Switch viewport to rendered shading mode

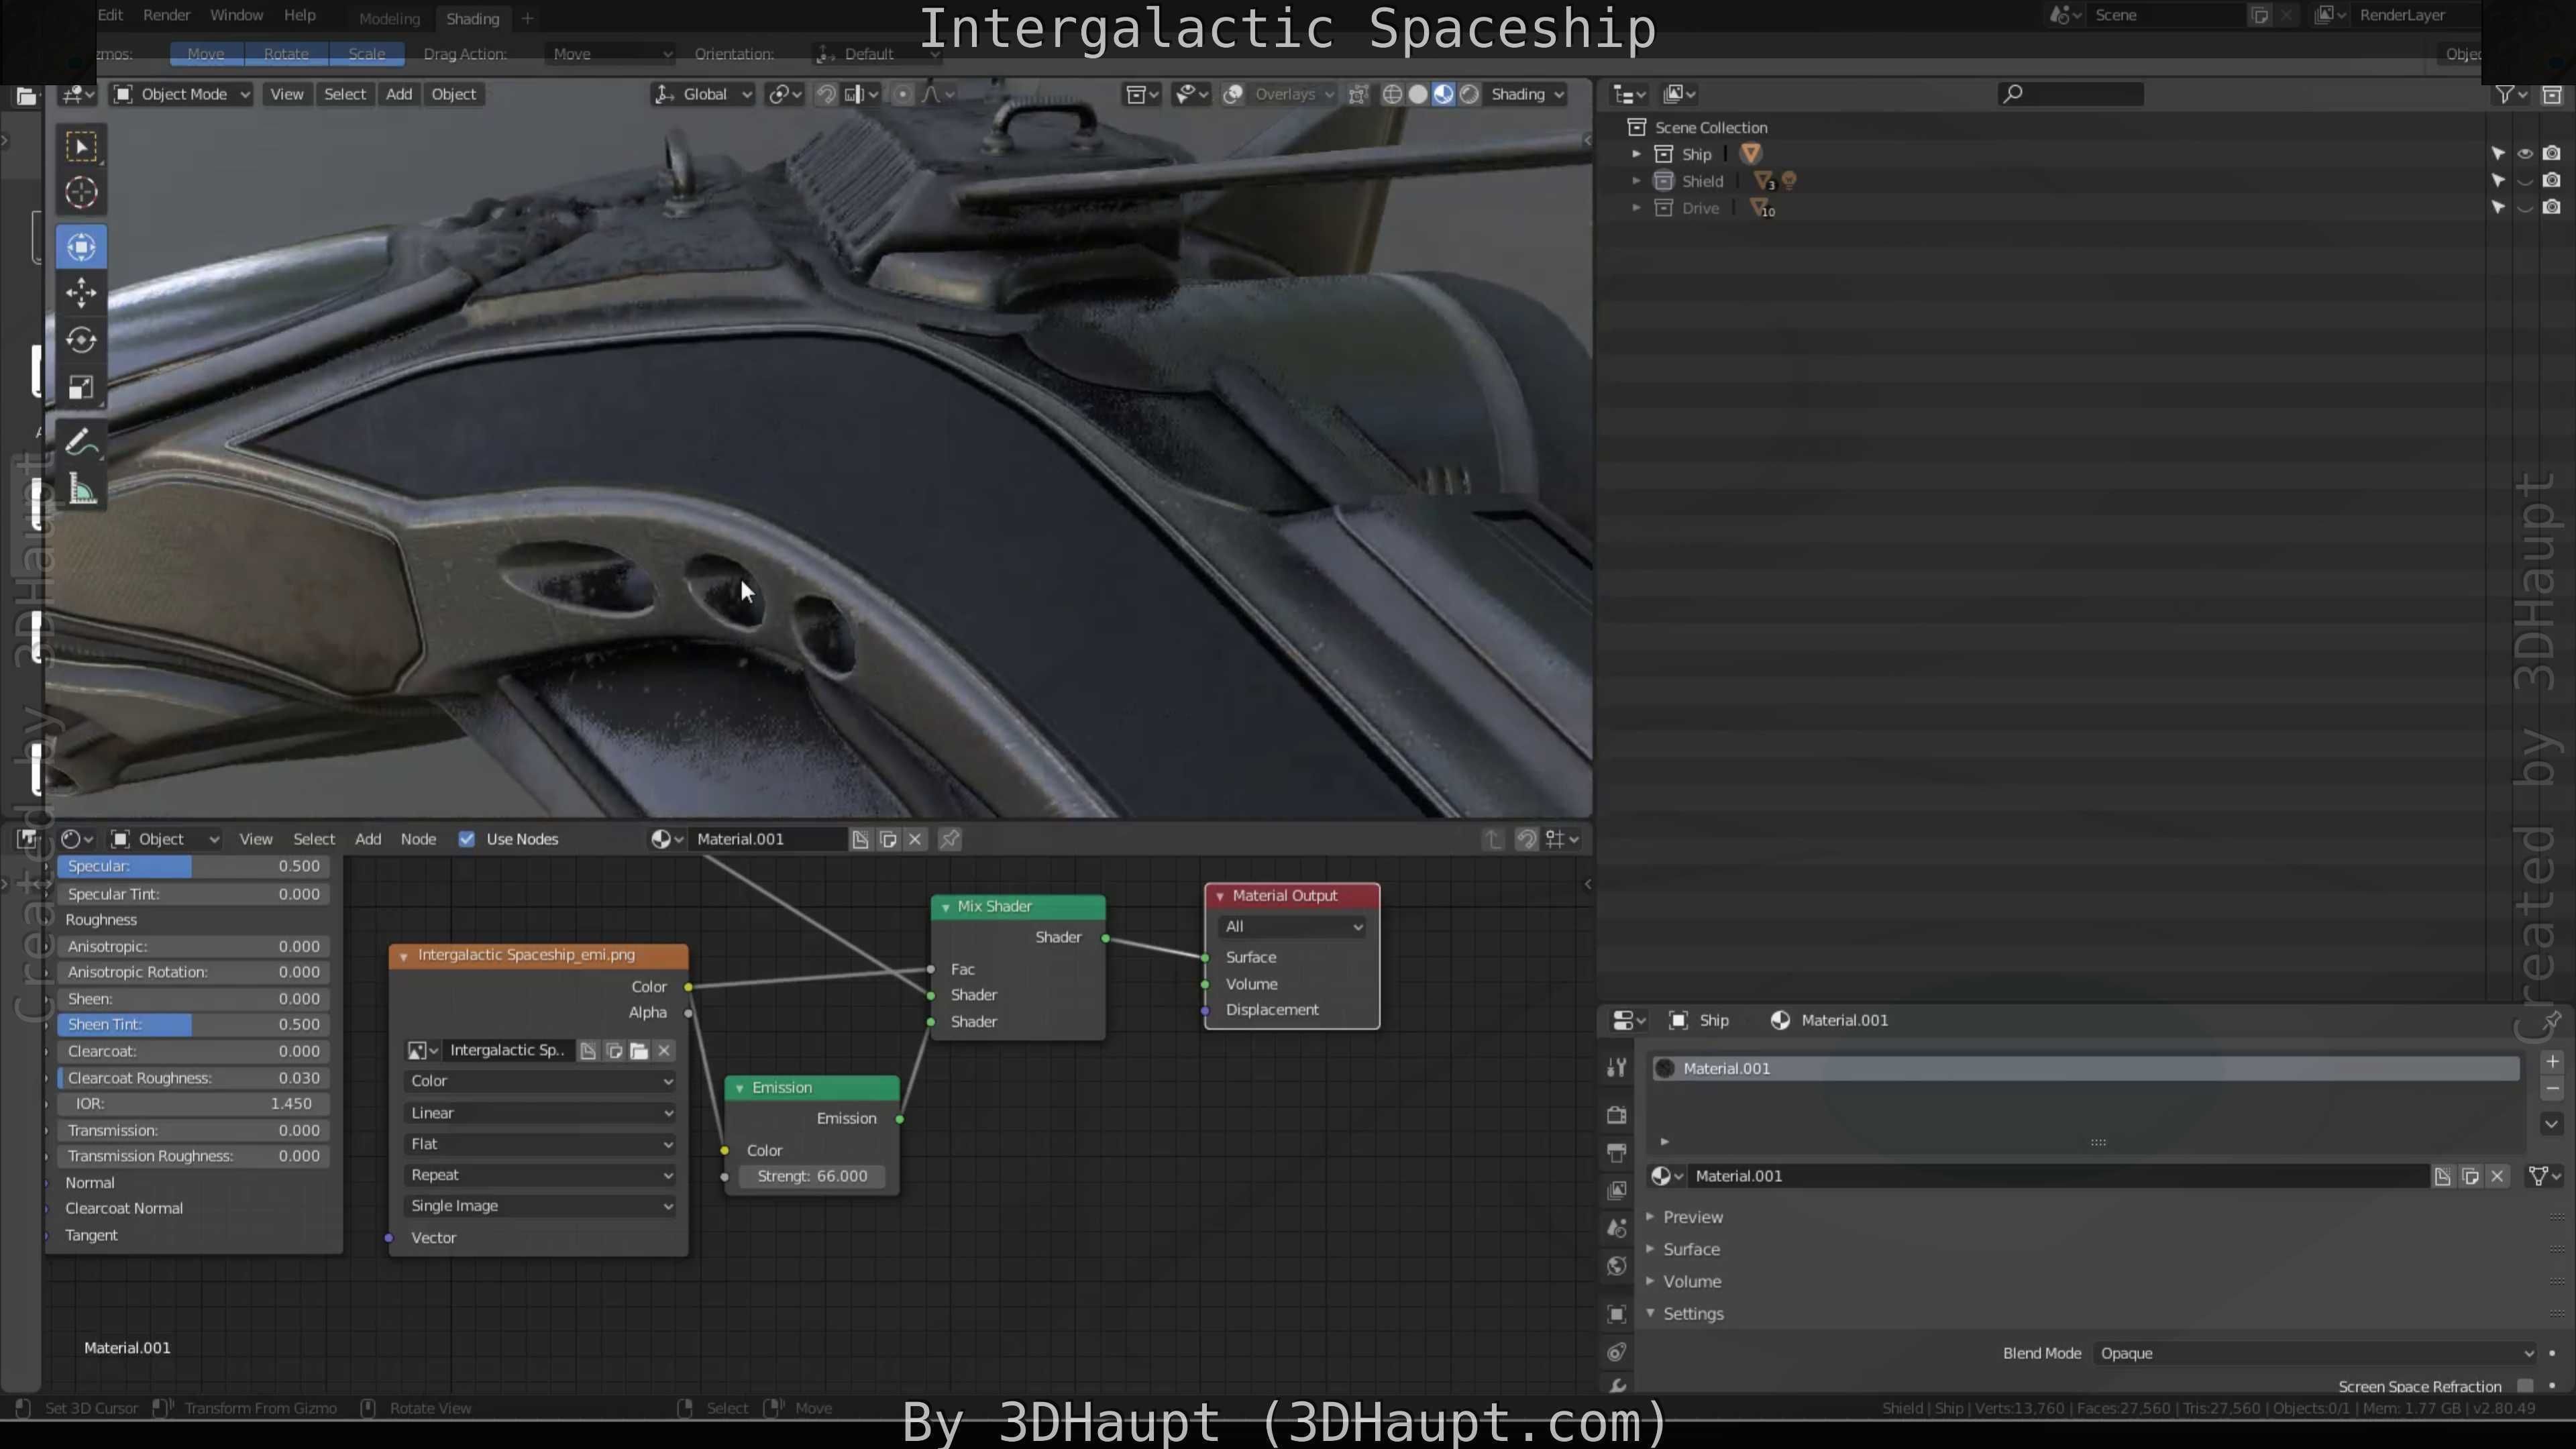click(1469, 94)
